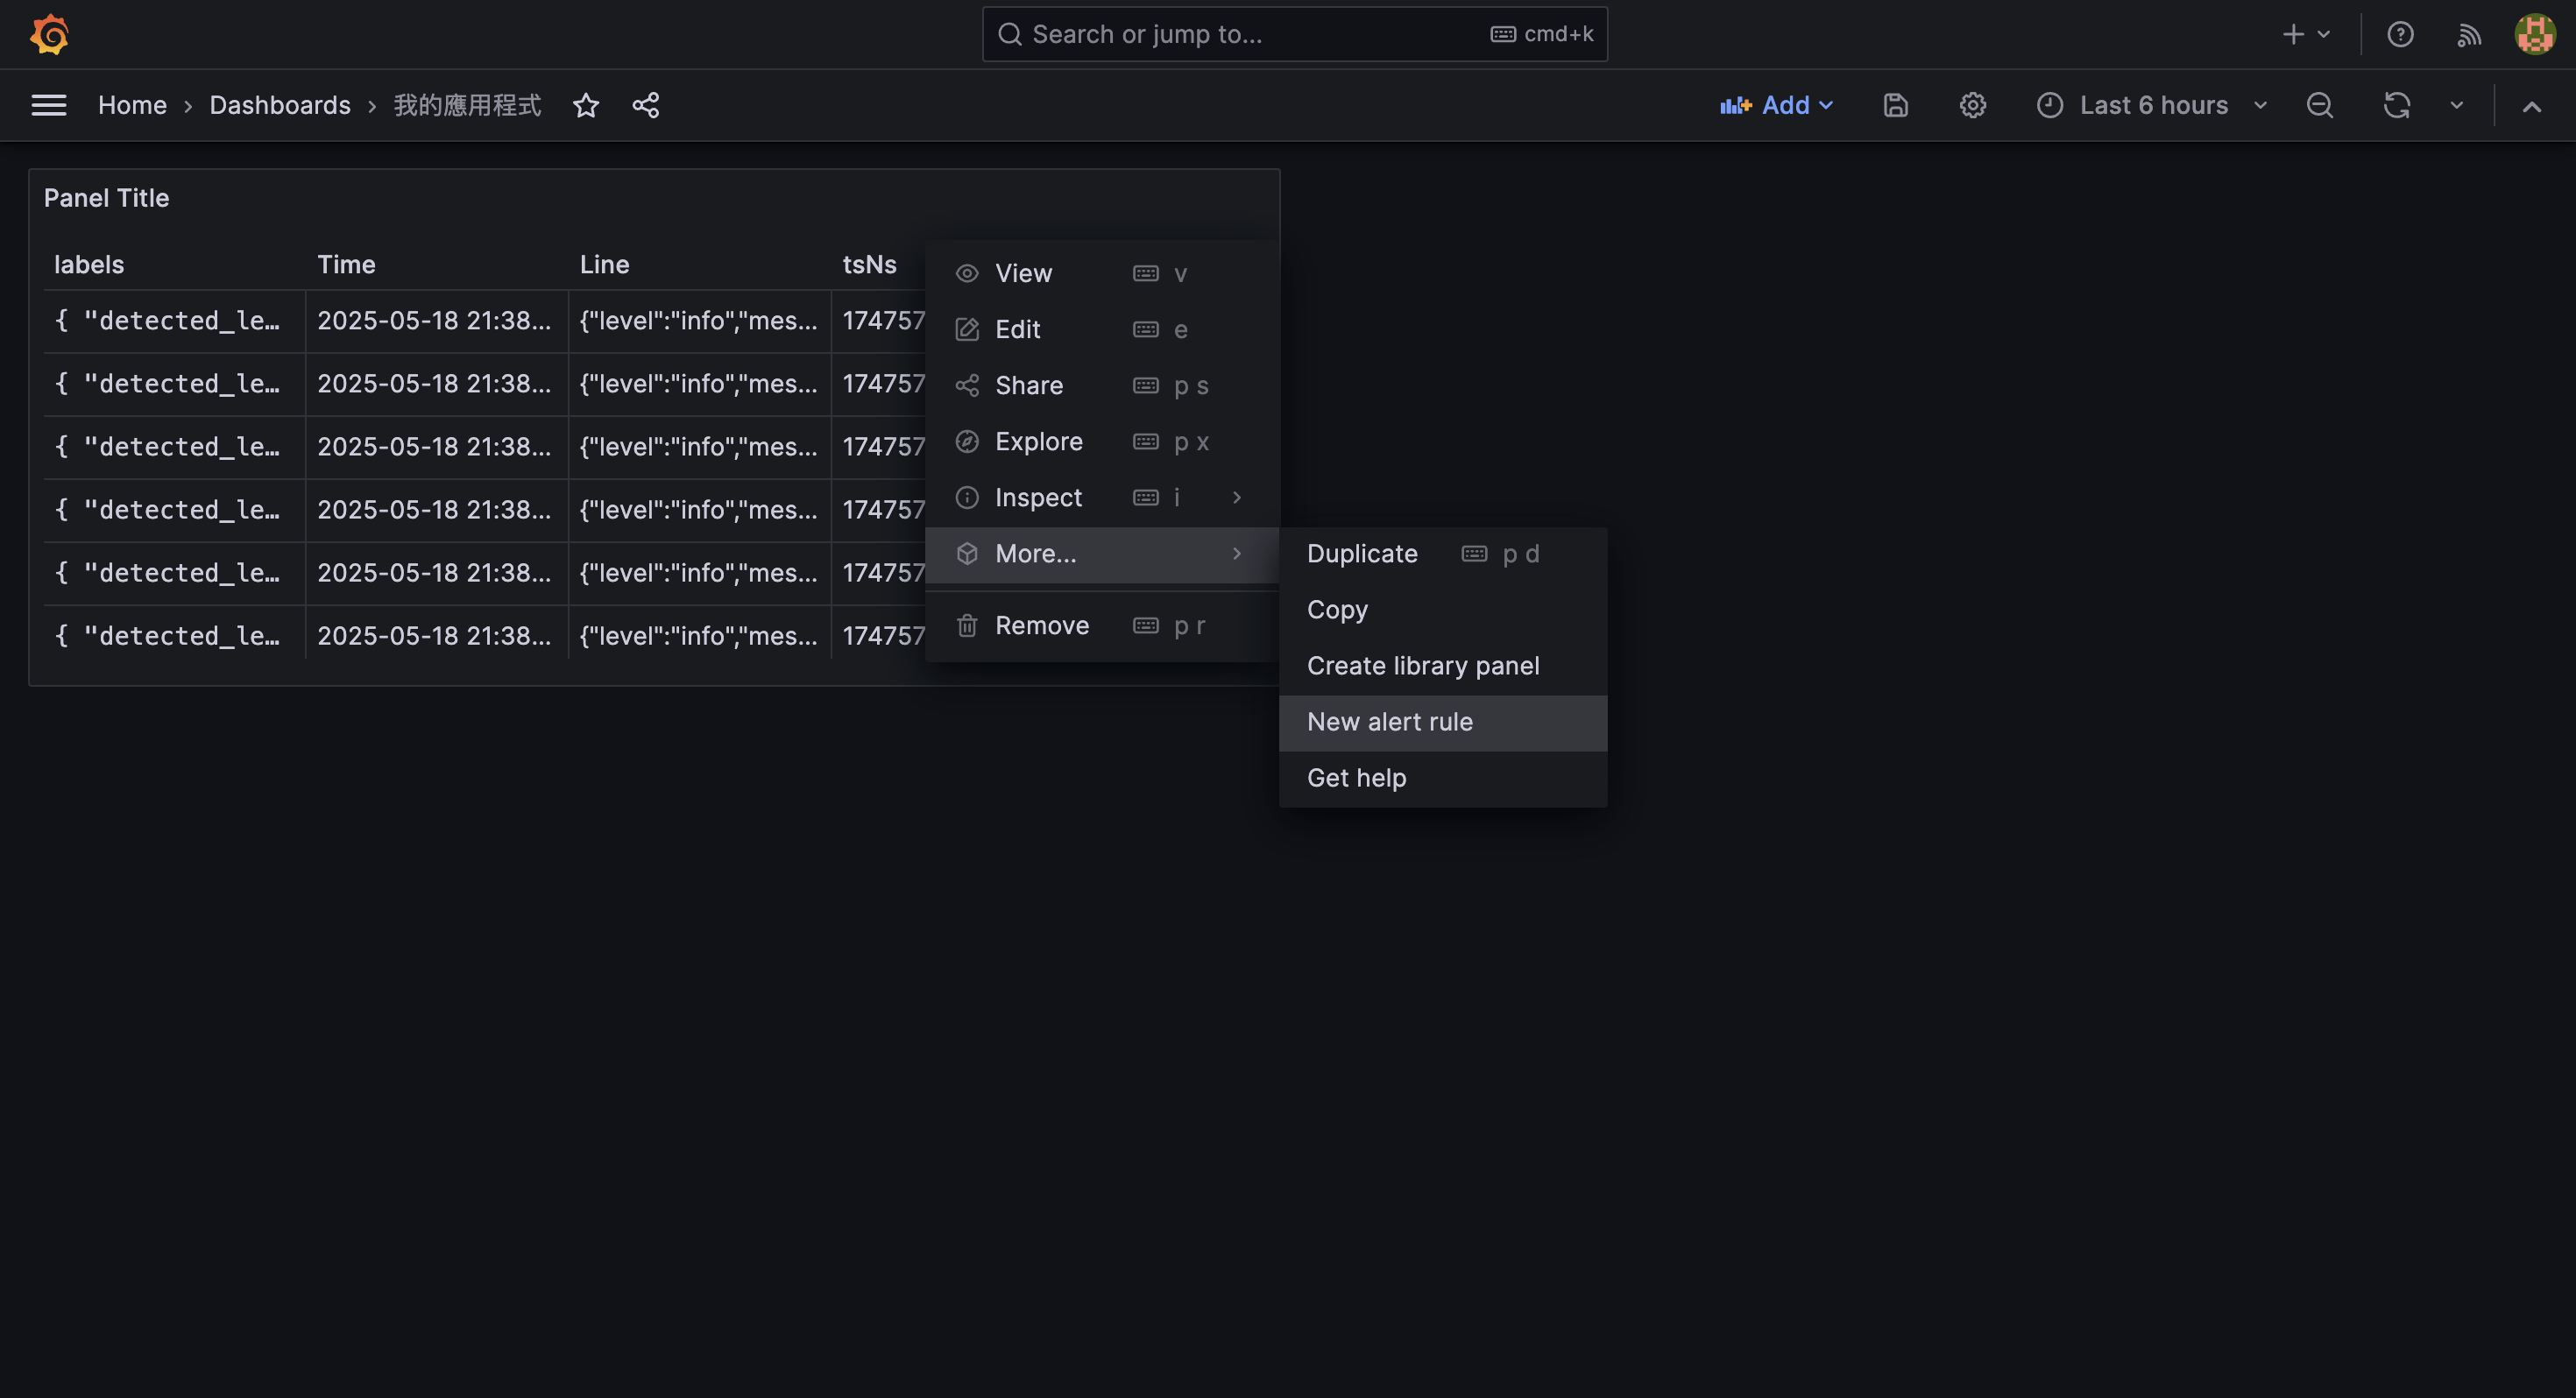Click the Home breadcrumb link
Image resolution: width=2576 pixels, height=1398 pixels.
pos(132,105)
